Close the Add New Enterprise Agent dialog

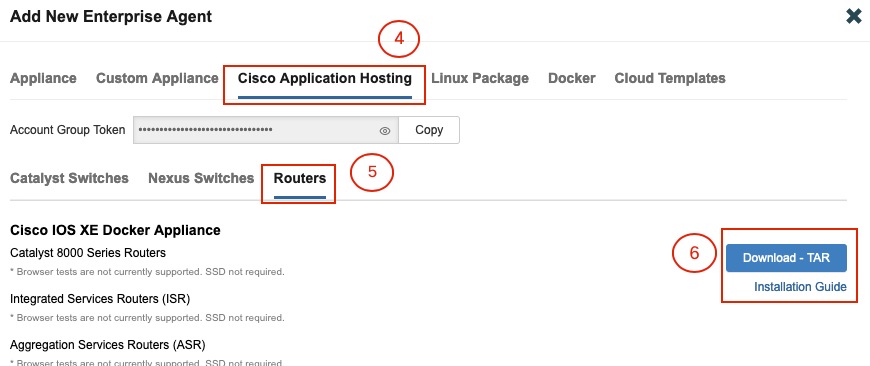[853, 16]
